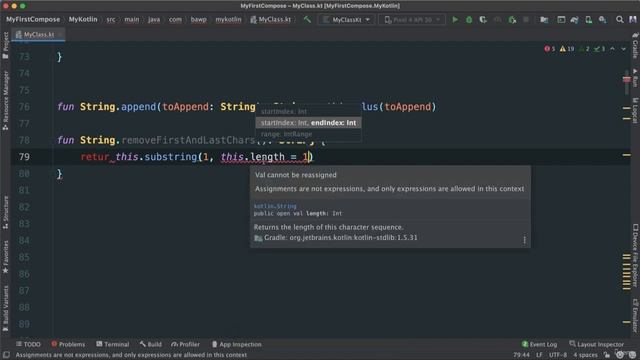640x360 pixels.
Task: Open Project Structure from the toolbar folder icon
Action: point(544,19)
